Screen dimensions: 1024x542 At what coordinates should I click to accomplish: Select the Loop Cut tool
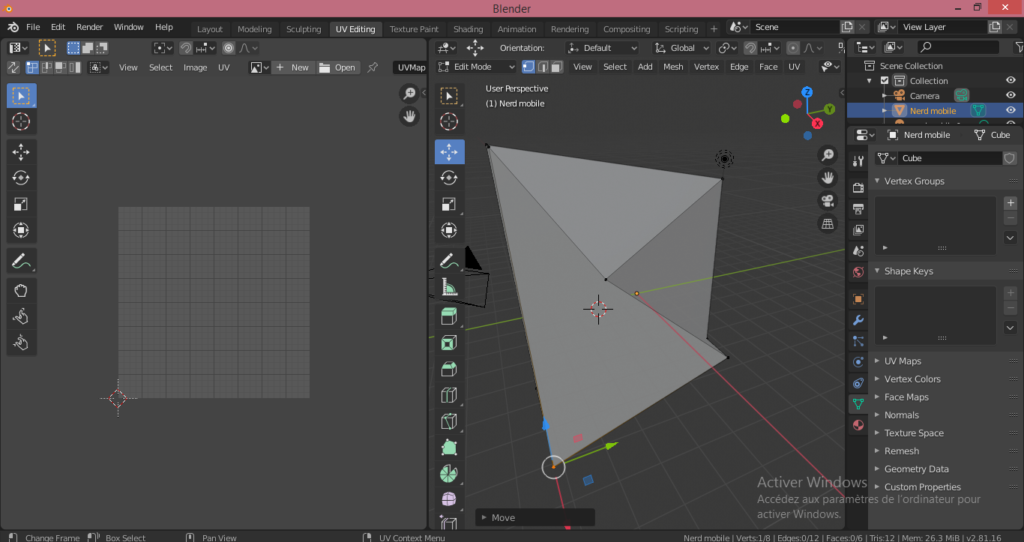[449, 395]
